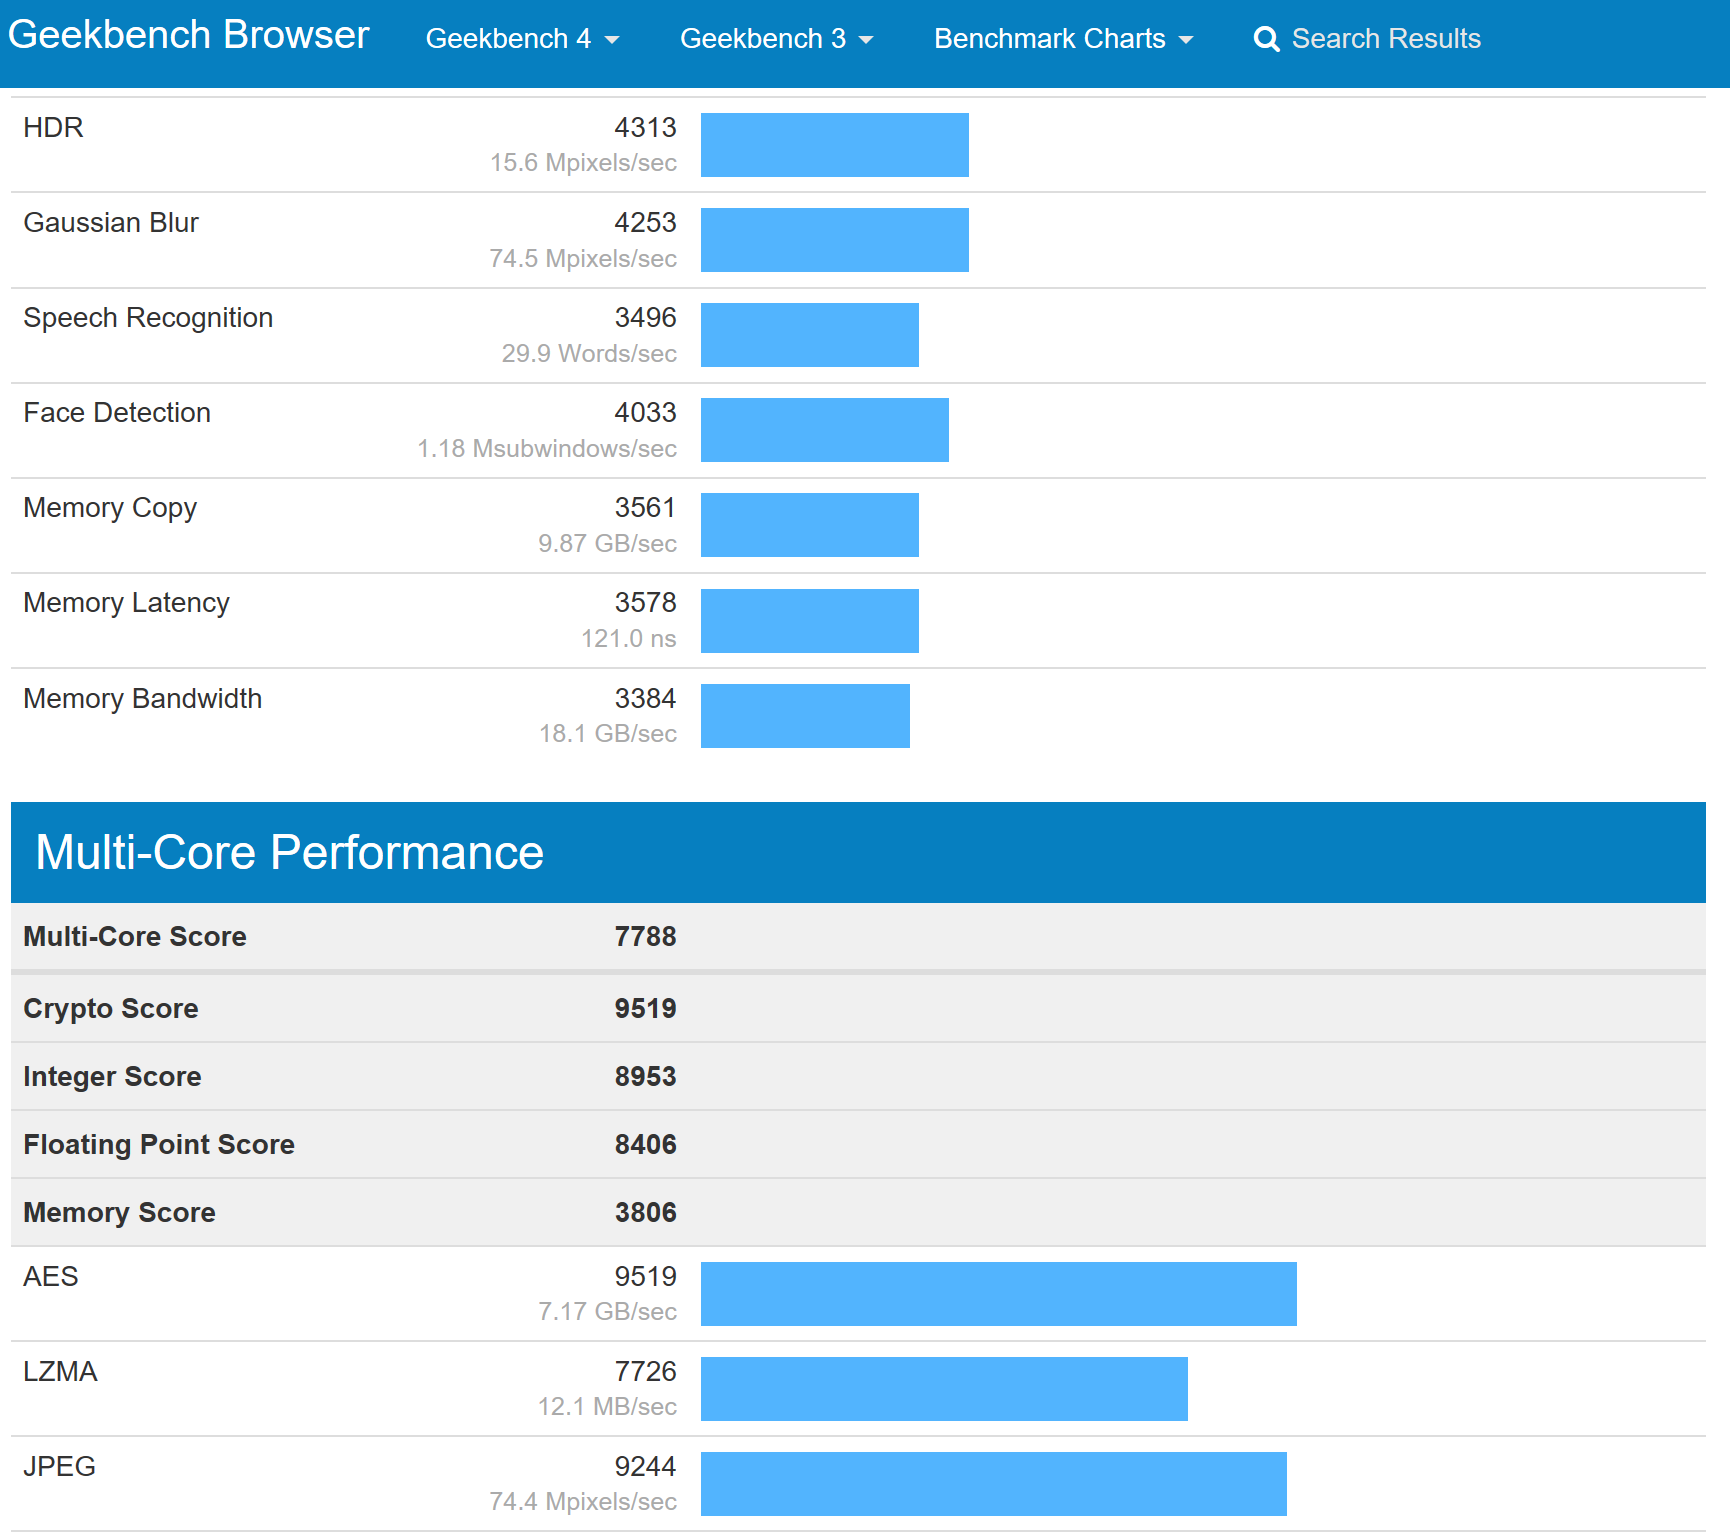Click the Multi-Core Score value 7788
The width and height of the screenshot is (1730, 1539).
[645, 937]
